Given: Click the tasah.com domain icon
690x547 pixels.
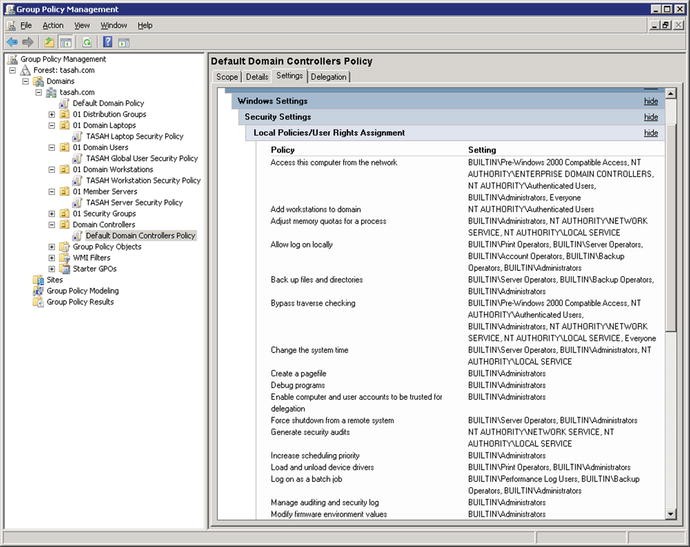Looking at the screenshot, I should pos(51,92).
